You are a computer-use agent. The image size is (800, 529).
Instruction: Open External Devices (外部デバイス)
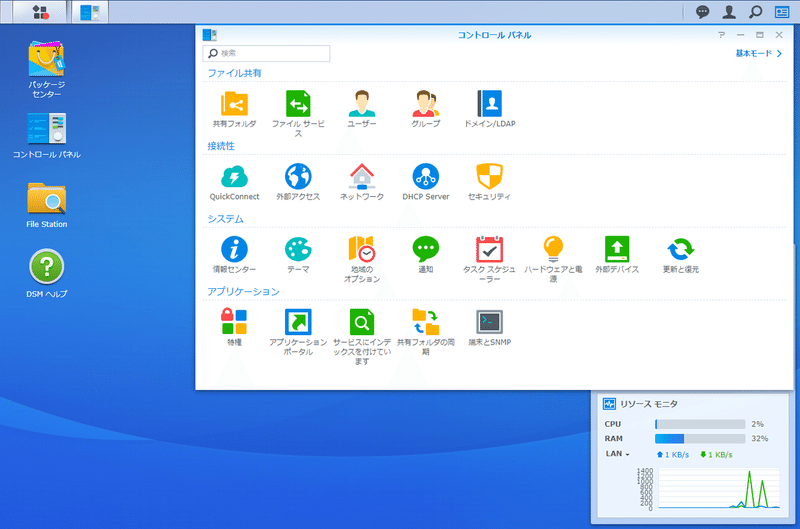tap(617, 249)
